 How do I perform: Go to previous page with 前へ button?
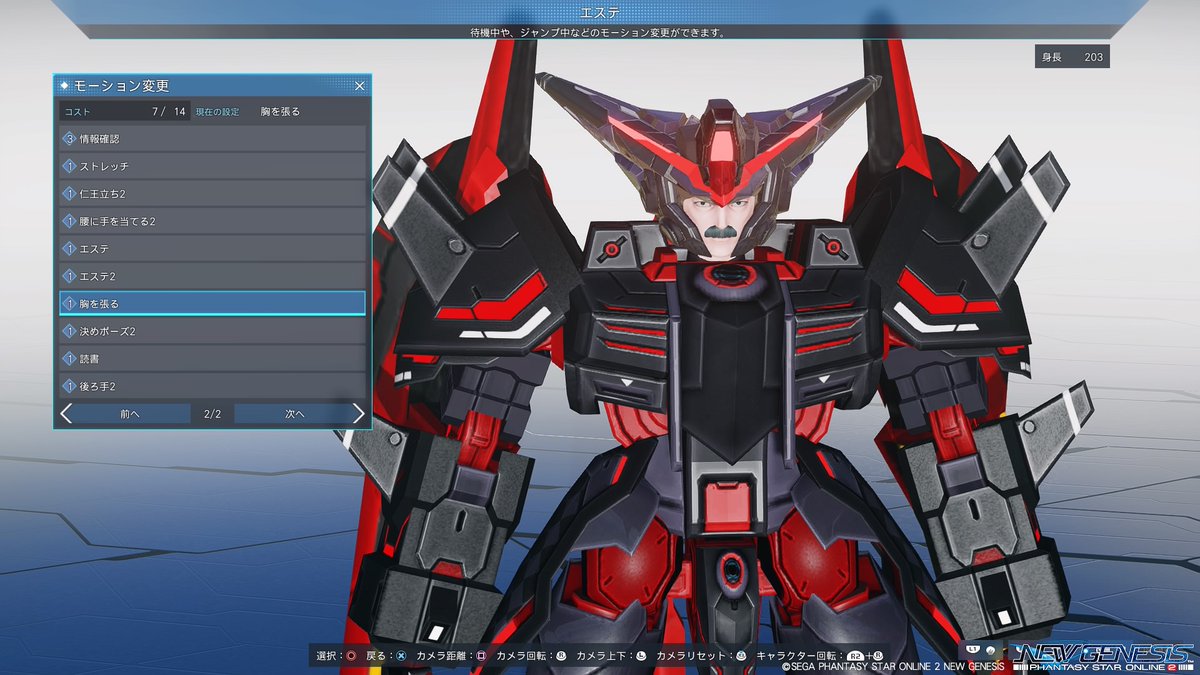[x=130, y=413]
